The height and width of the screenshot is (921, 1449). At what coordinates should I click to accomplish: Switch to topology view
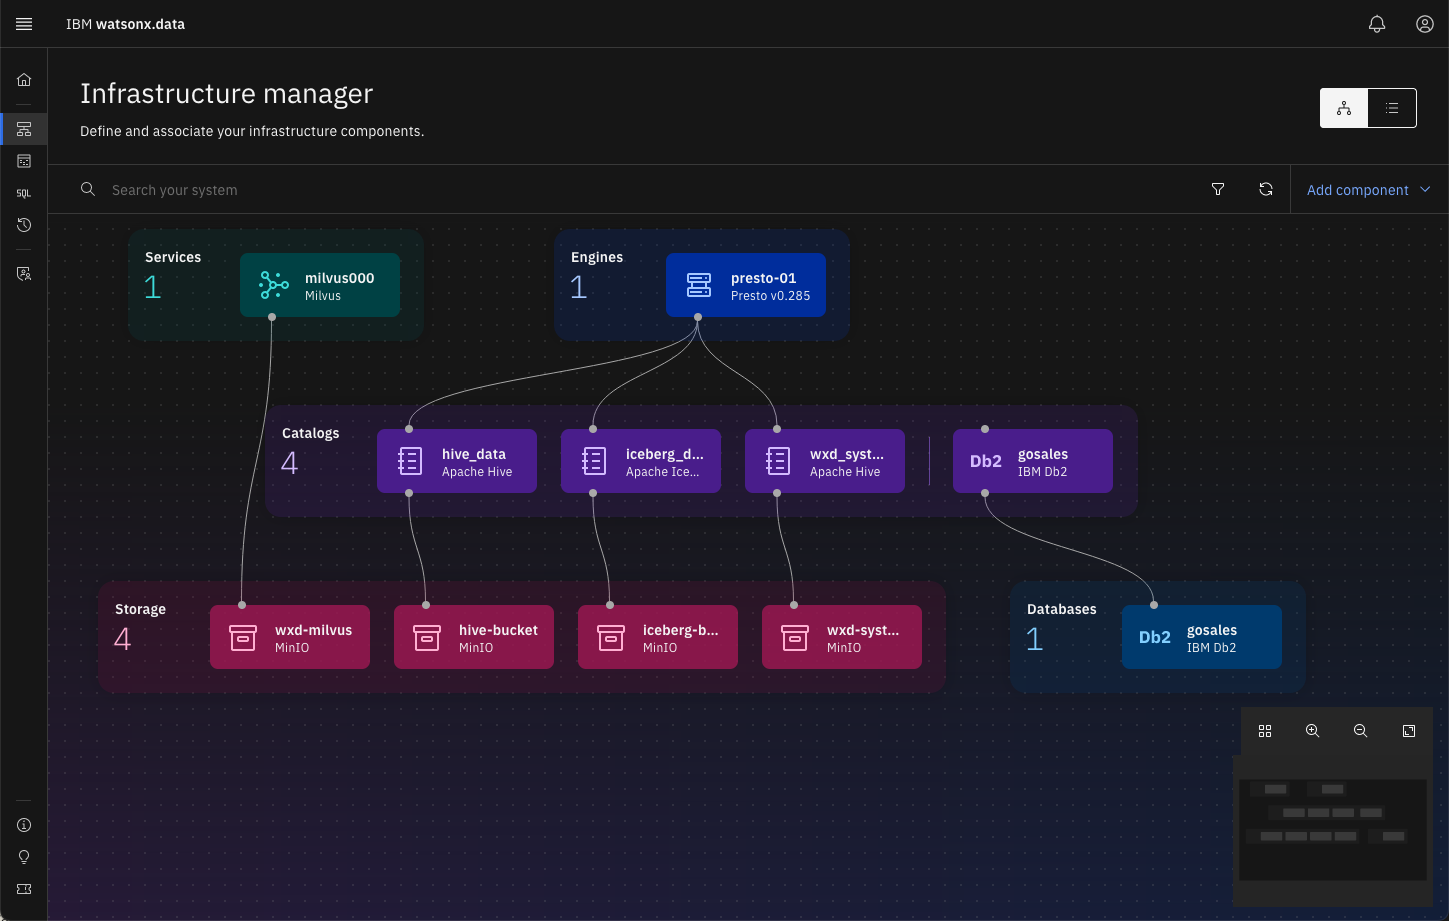1344,108
